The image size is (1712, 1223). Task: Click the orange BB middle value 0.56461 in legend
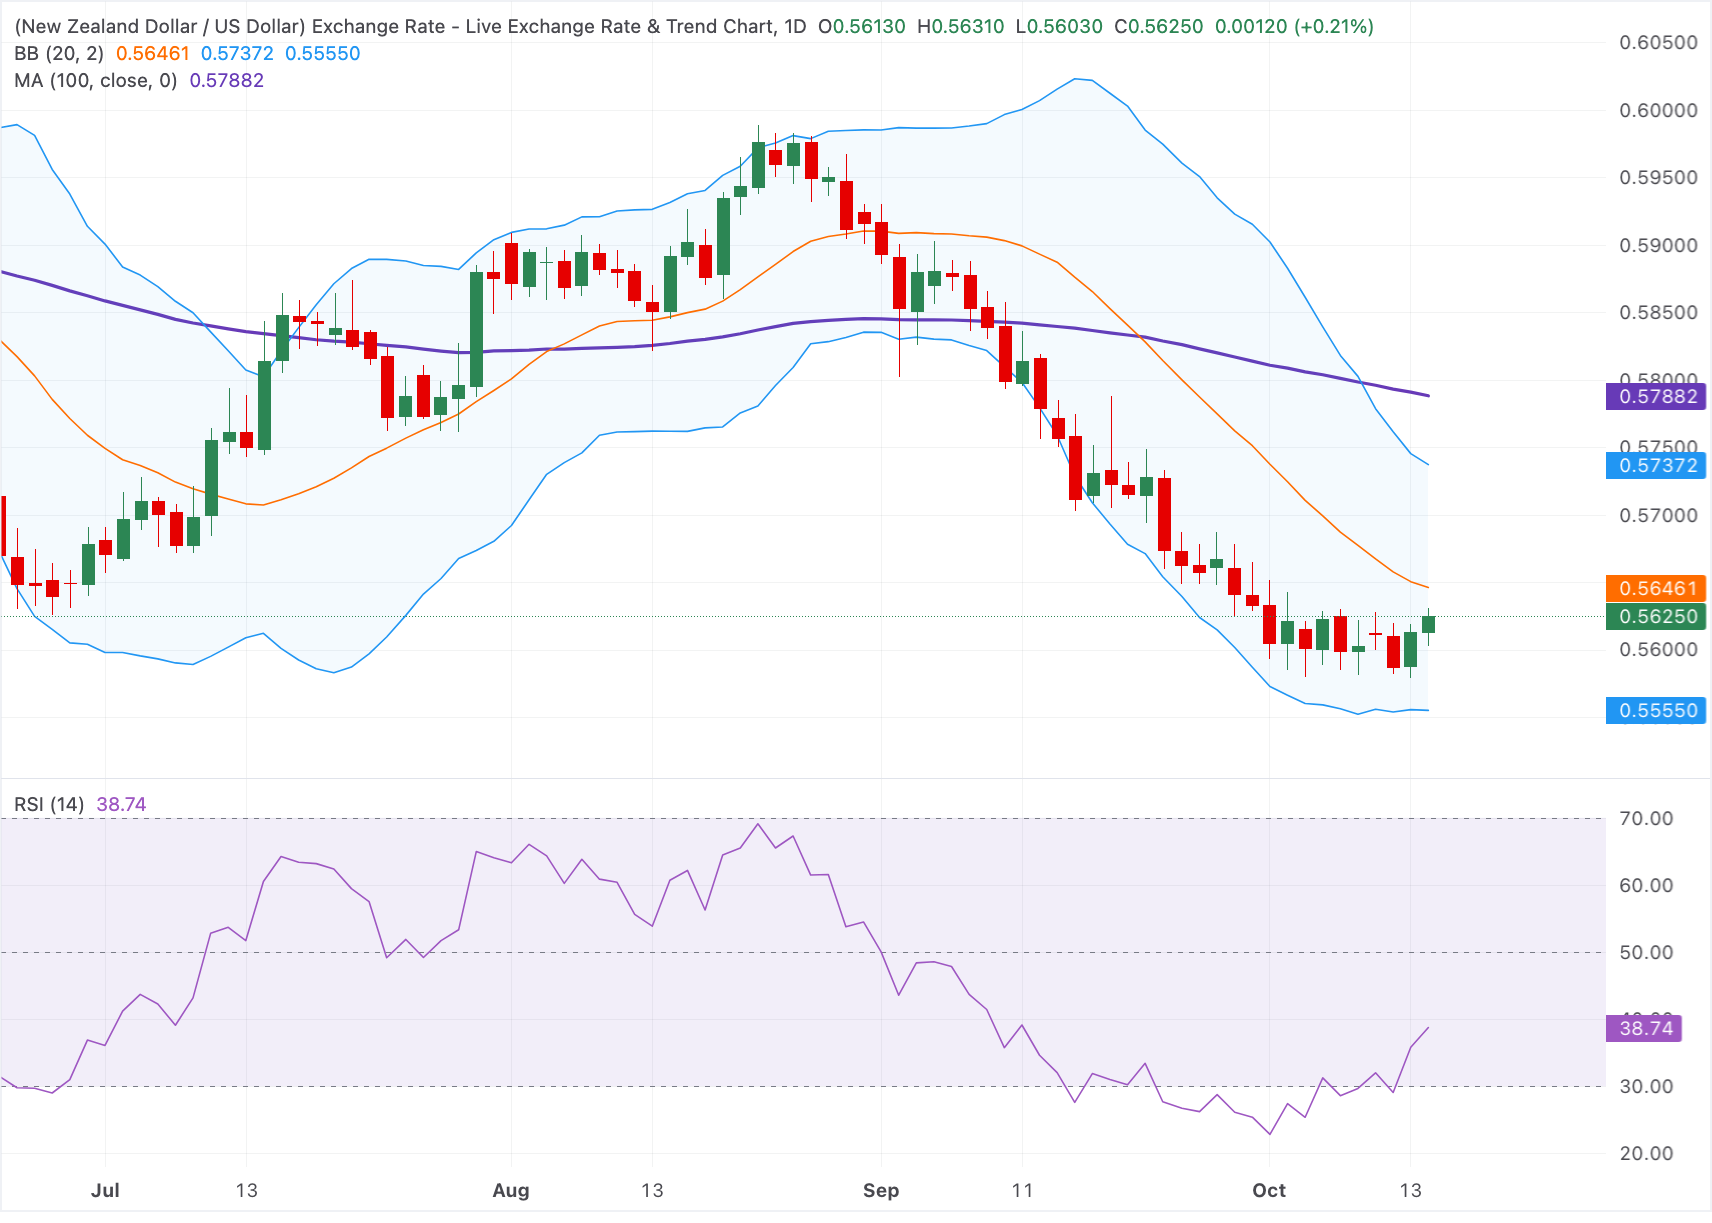(x=153, y=53)
